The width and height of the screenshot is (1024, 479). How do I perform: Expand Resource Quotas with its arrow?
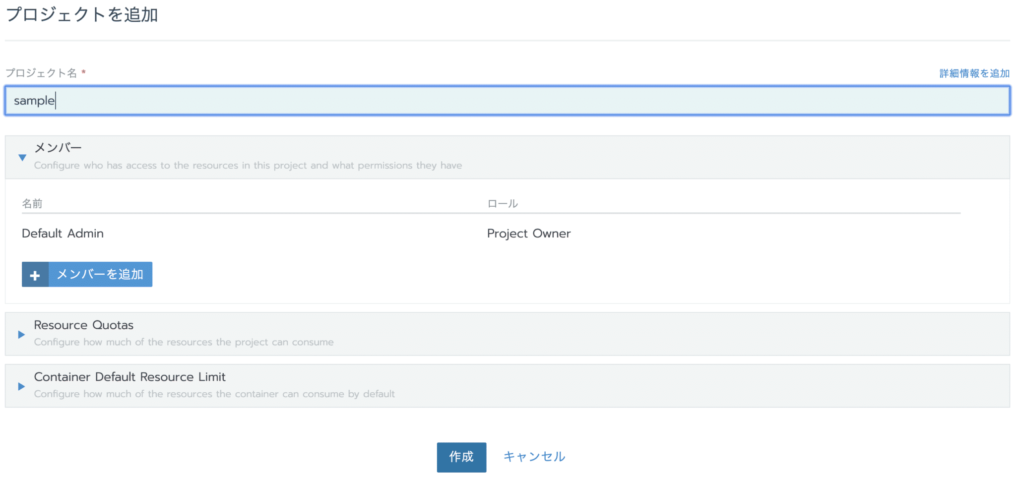click(22, 334)
